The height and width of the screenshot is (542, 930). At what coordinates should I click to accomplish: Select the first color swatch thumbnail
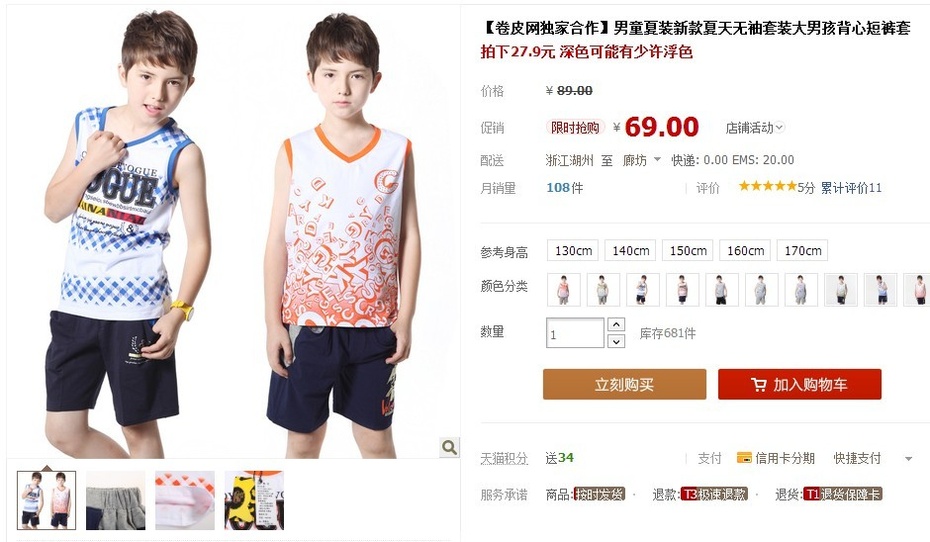pos(563,289)
